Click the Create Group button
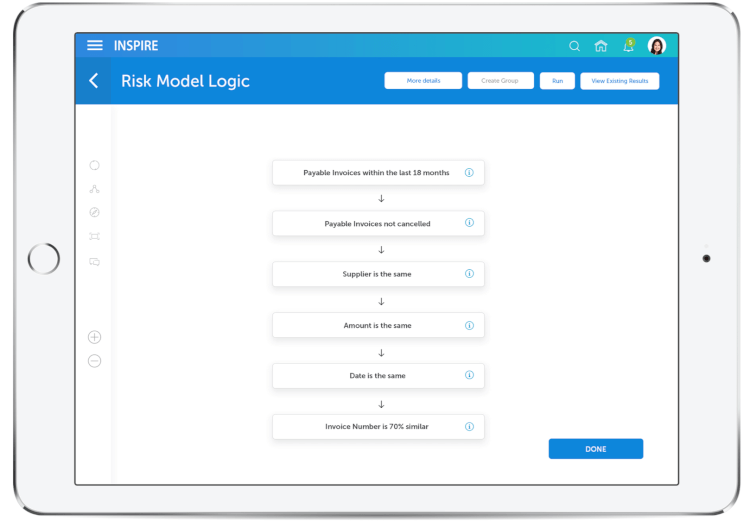 click(500, 81)
